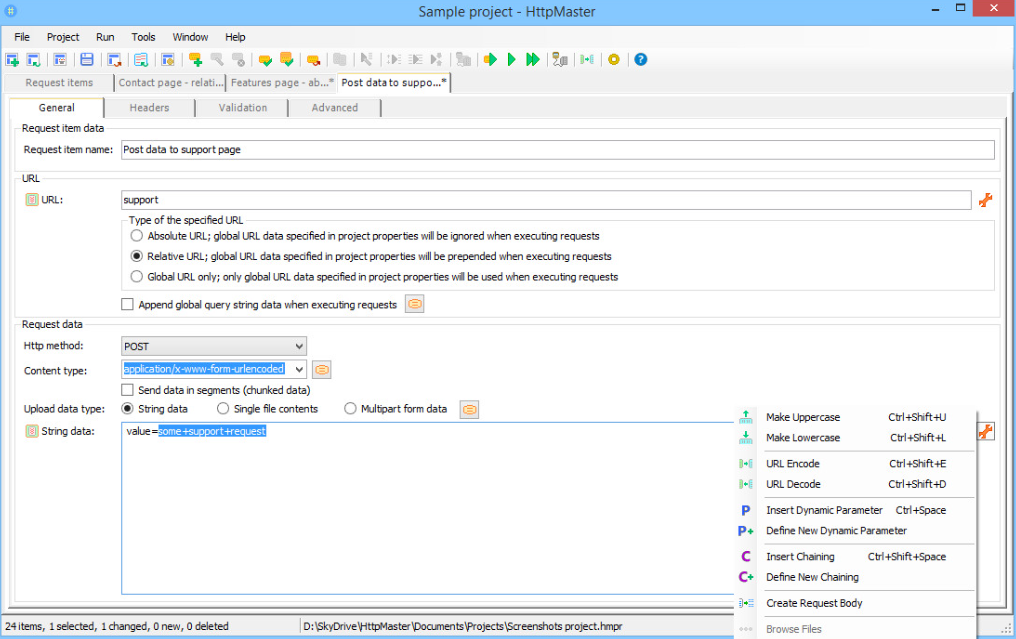Select String data upload type
This screenshot has width=1016, height=639.
coord(127,409)
